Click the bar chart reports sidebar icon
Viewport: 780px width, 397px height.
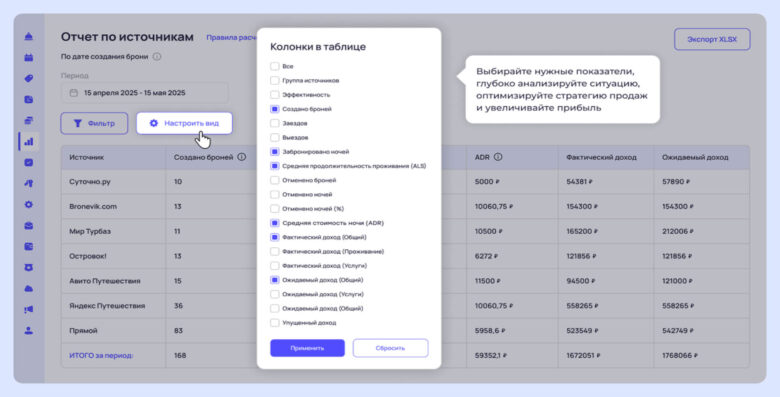click(29, 142)
